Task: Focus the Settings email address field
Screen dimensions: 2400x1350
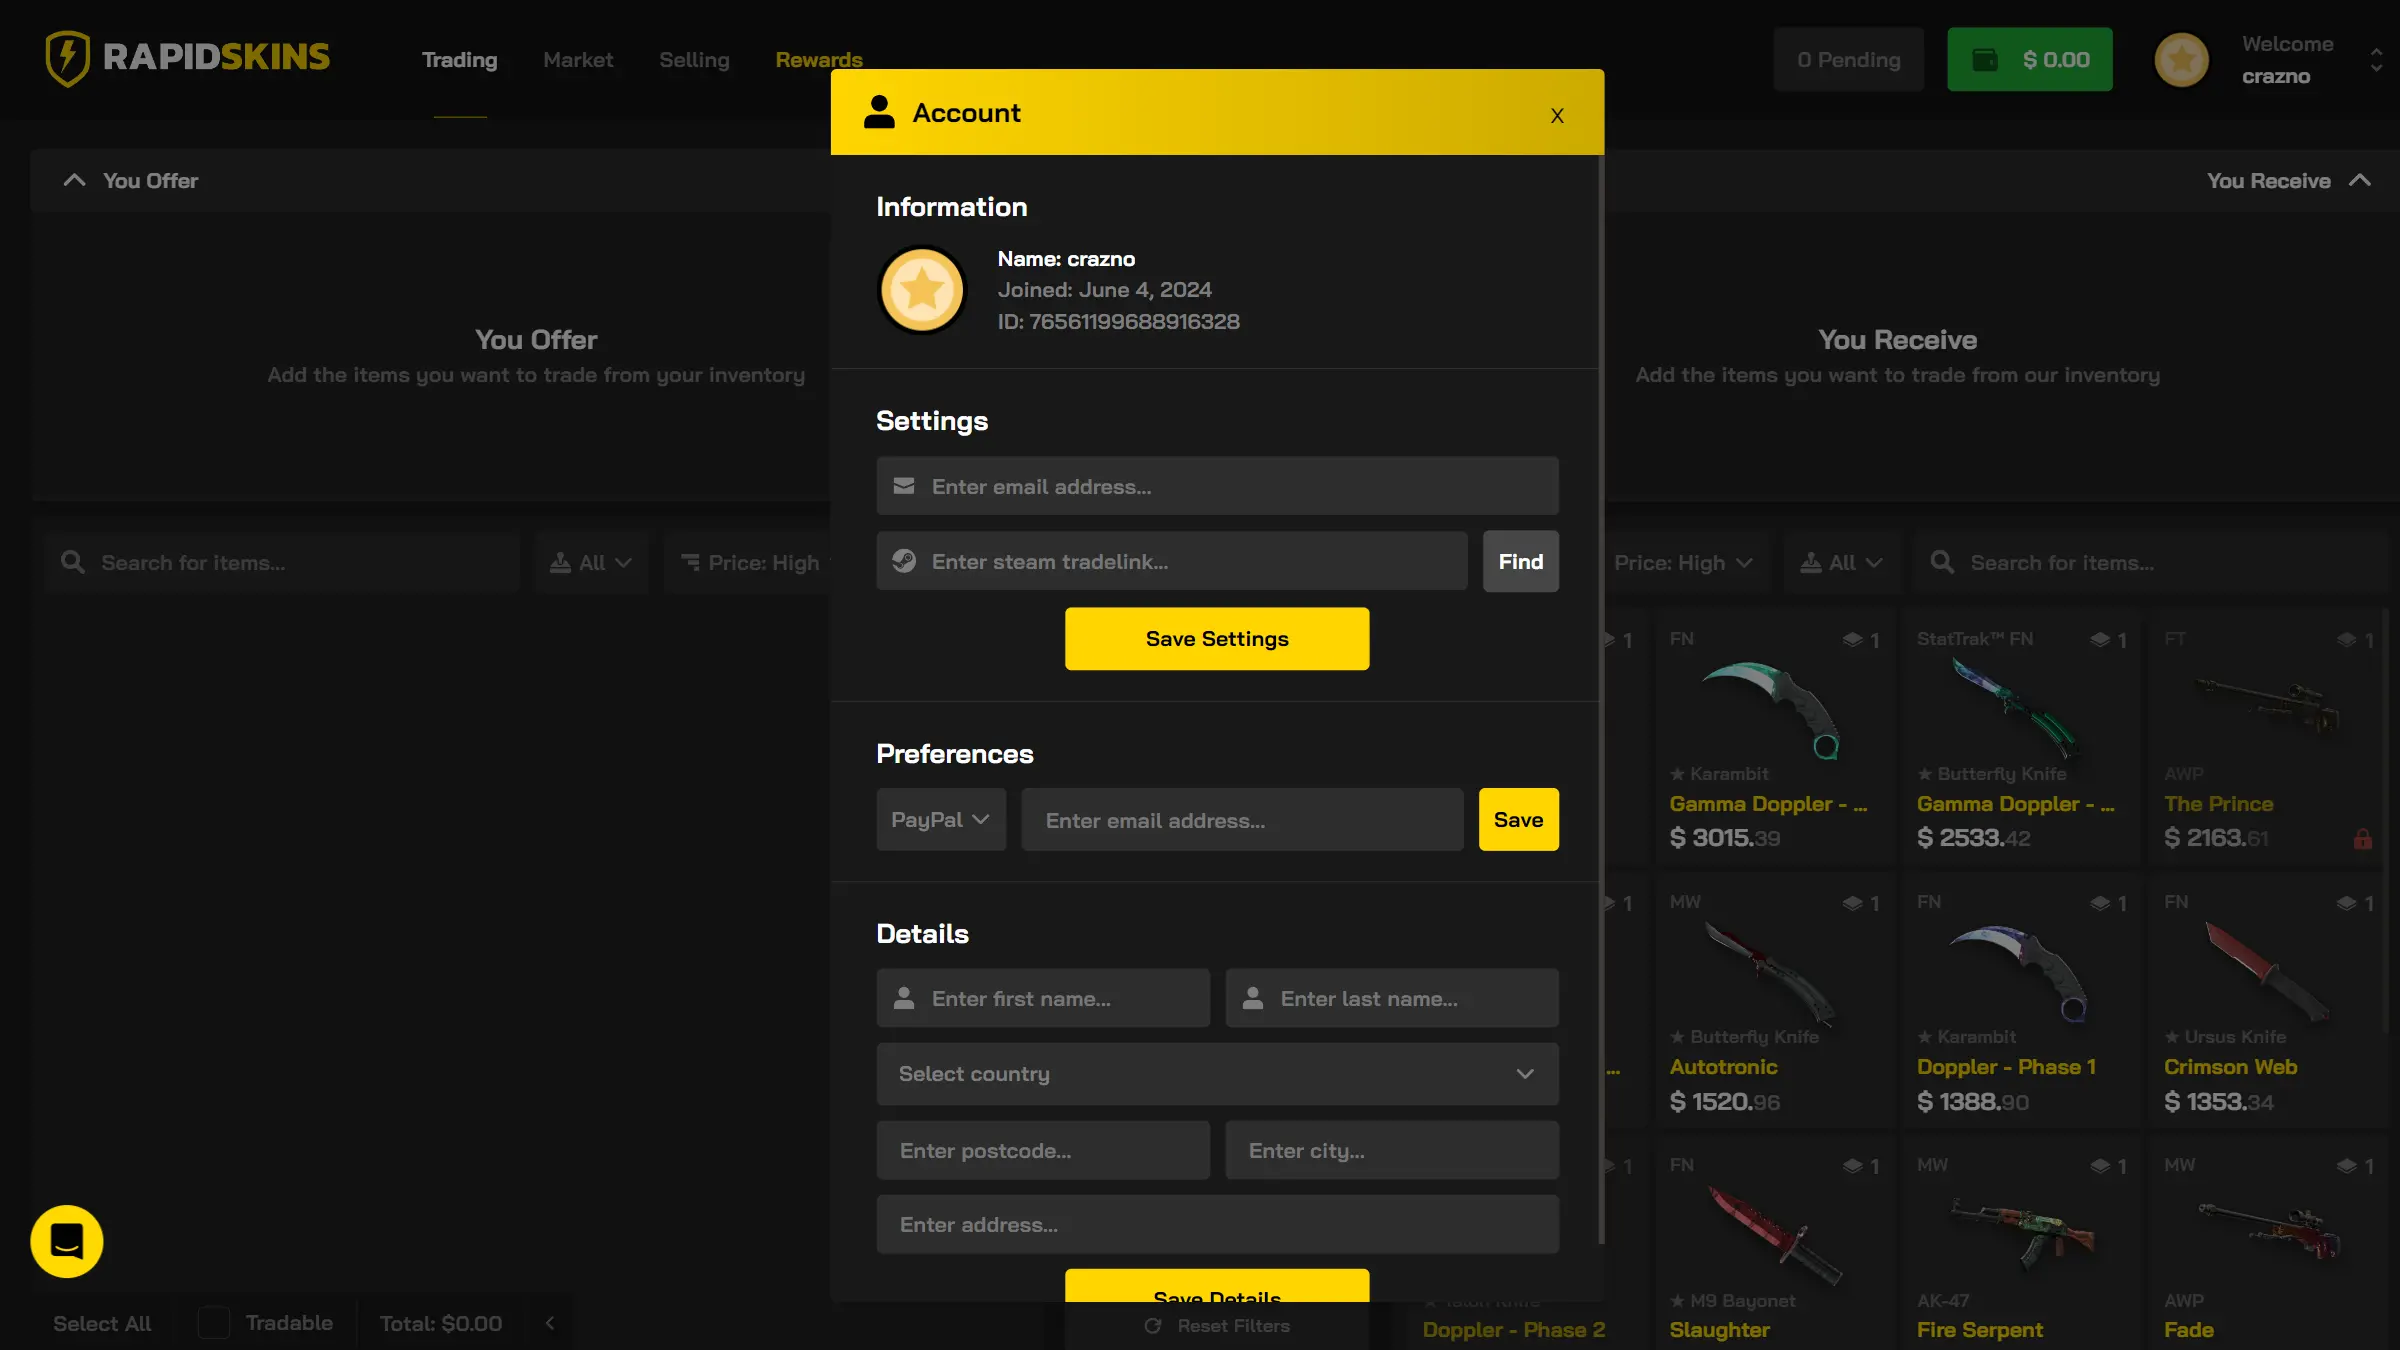Action: pyautogui.click(x=1217, y=486)
